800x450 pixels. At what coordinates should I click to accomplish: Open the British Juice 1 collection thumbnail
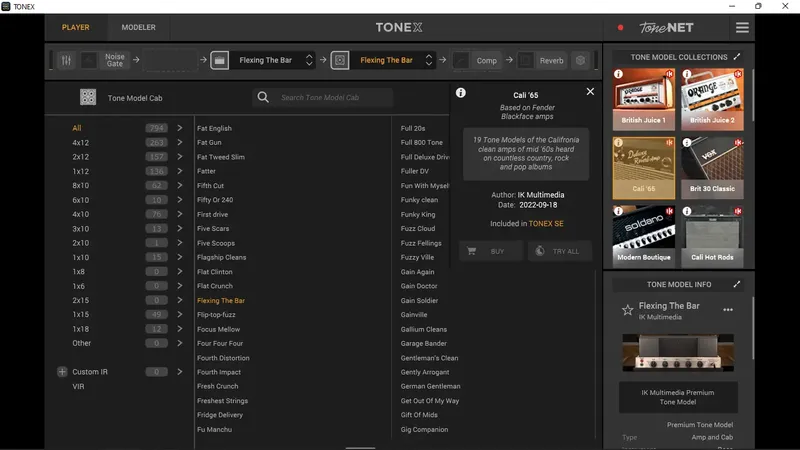(x=643, y=99)
